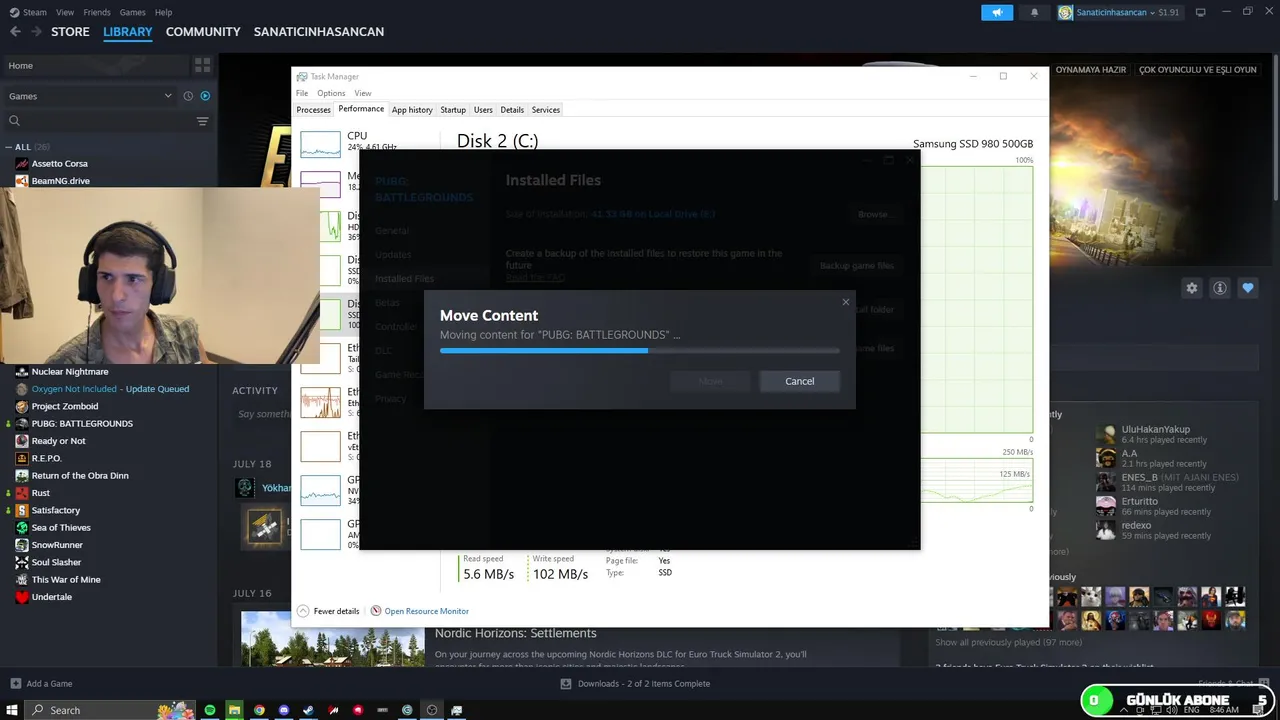
Task: Open Discord from the taskbar
Action: coord(284,710)
